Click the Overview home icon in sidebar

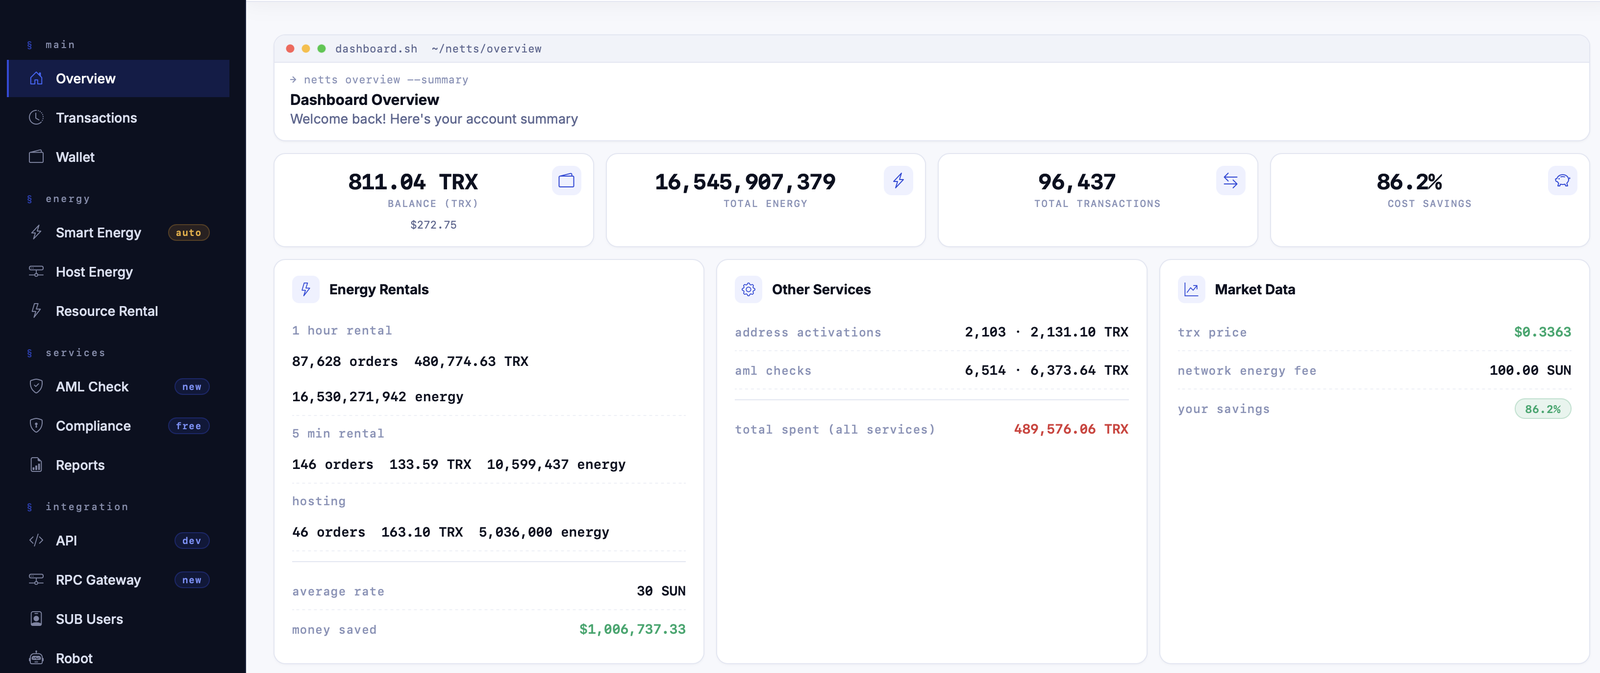36,78
